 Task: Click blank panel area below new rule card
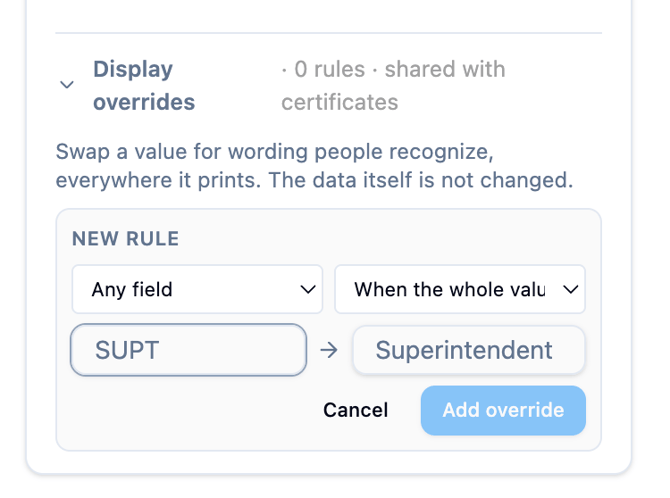[329, 462]
